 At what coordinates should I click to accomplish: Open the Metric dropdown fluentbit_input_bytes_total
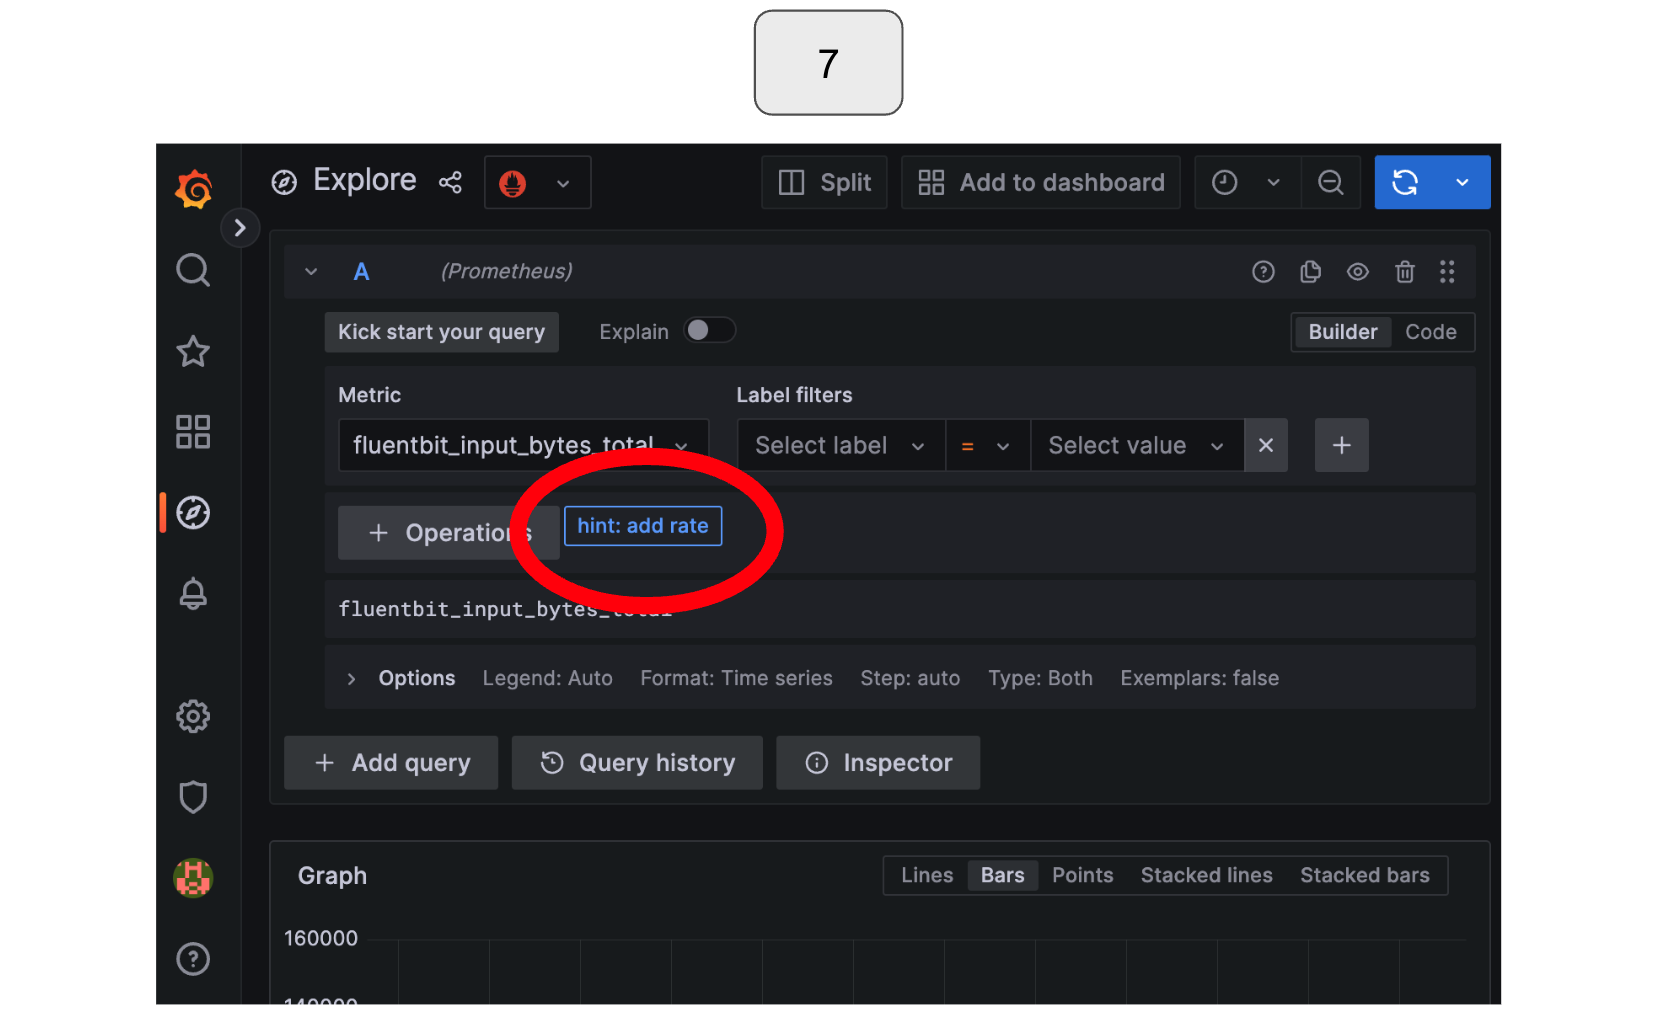click(x=523, y=445)
